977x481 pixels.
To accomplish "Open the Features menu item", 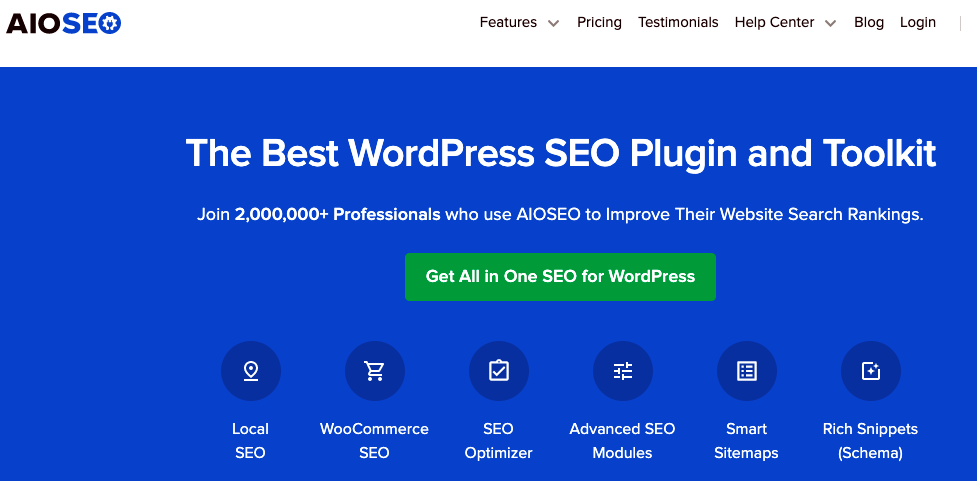I will (x=508, y=22).
